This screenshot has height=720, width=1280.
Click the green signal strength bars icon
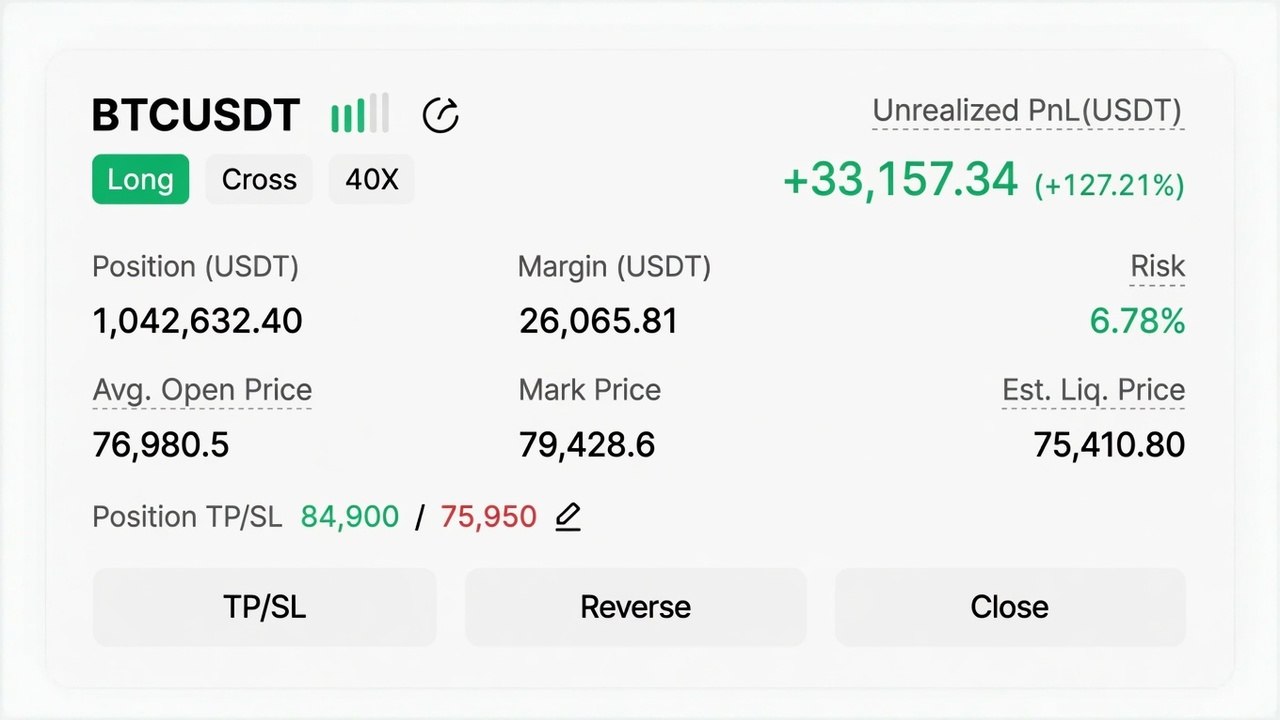coord(360,114)
